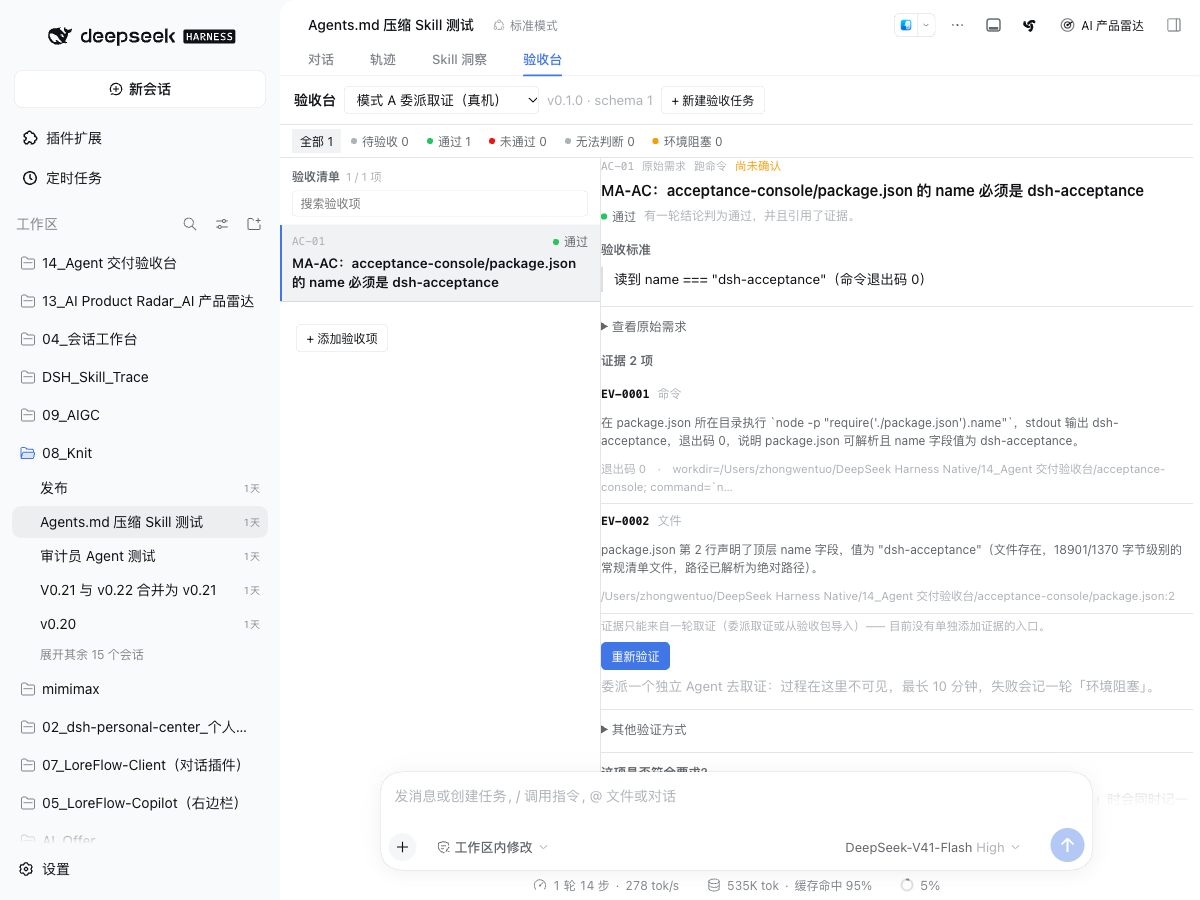Select the 验收台 tab

[x=543, y=59]
